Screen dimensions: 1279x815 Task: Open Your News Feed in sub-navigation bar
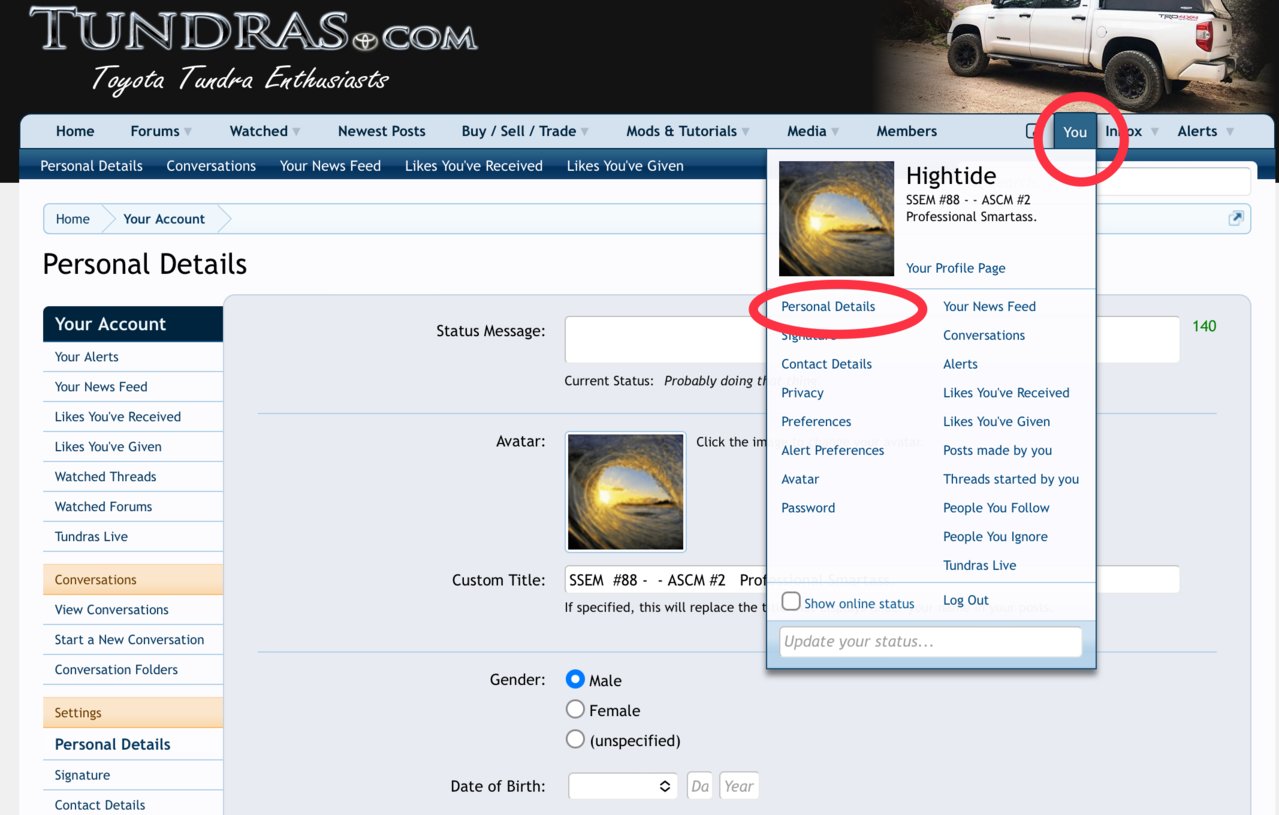pos(330,166)
